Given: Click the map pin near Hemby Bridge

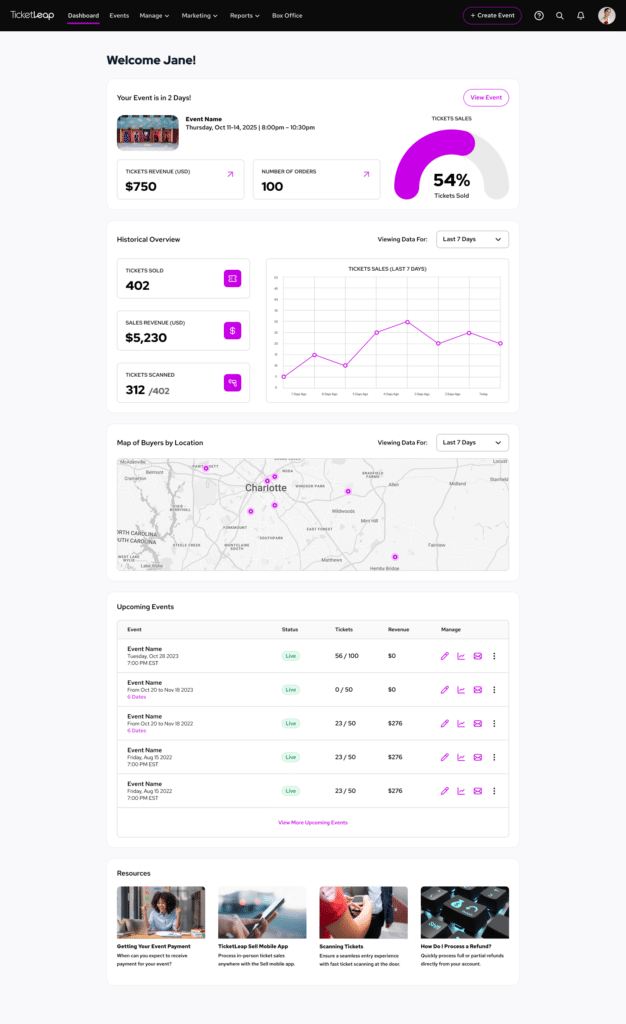Looking at the screenshot, I should 395,557.
